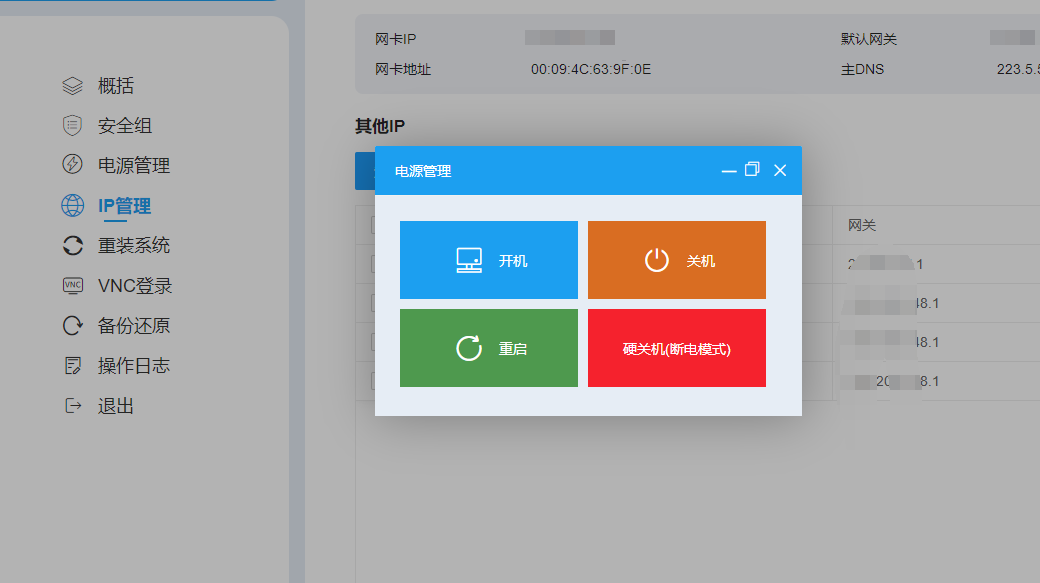
Task: Click the 其他IP section heading
Action: 380,126
